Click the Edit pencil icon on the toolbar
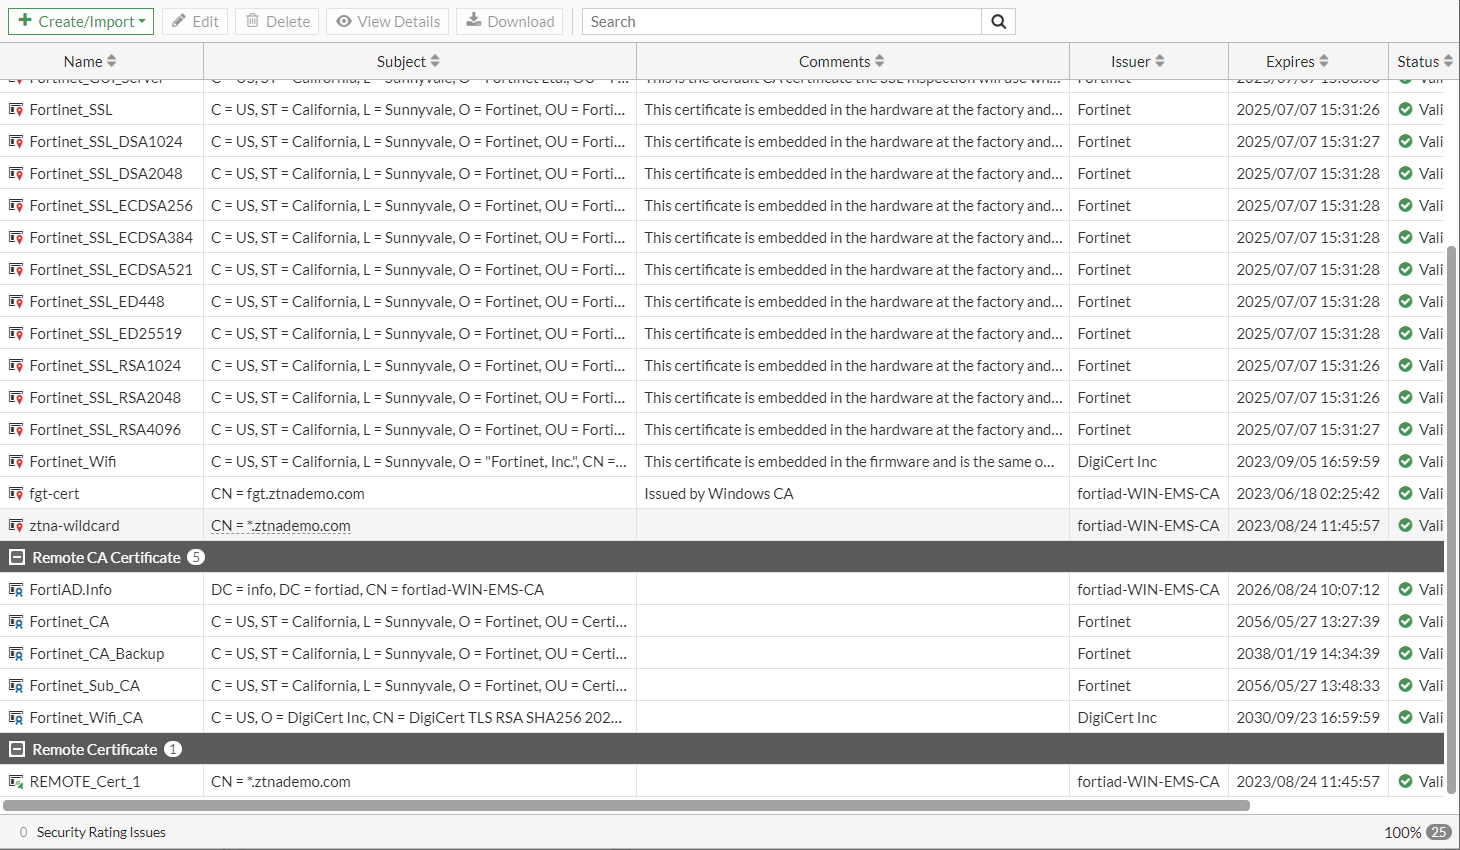This screenshot has height=850, width=1460. [x=180, y=21]
